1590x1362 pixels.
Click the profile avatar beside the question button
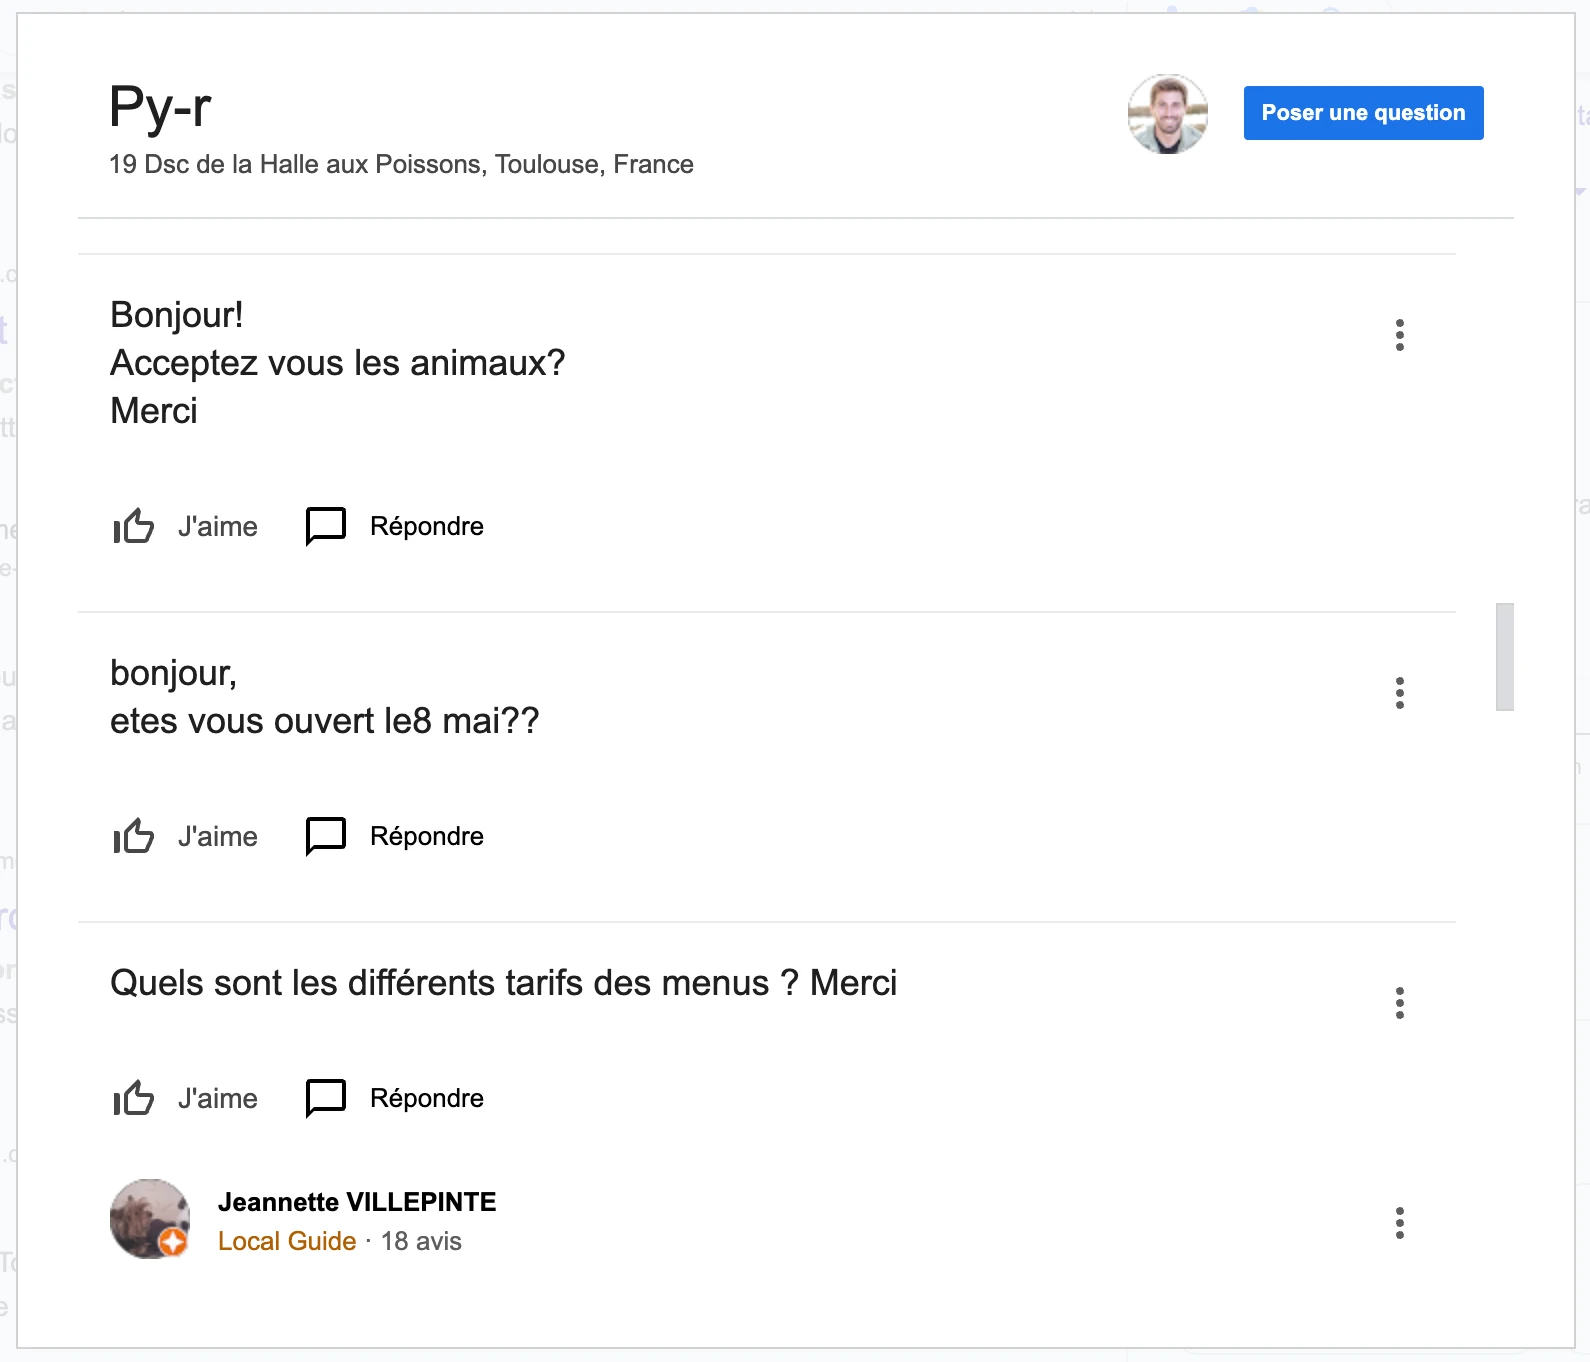pos(1167,114)
